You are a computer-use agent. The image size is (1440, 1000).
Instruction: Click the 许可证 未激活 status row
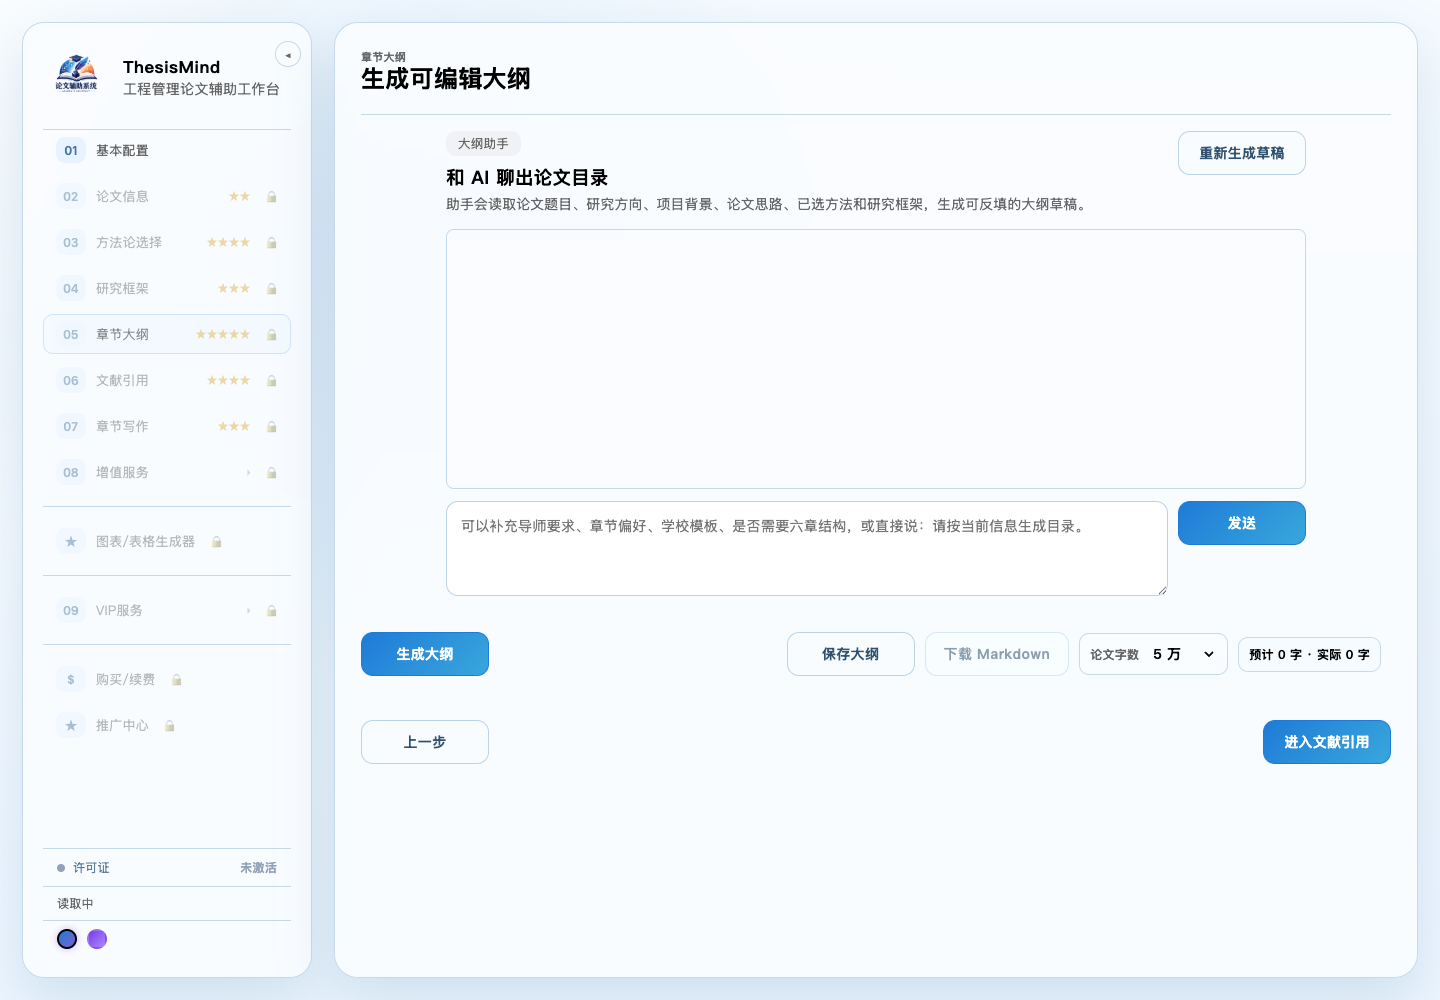point(167,868)
